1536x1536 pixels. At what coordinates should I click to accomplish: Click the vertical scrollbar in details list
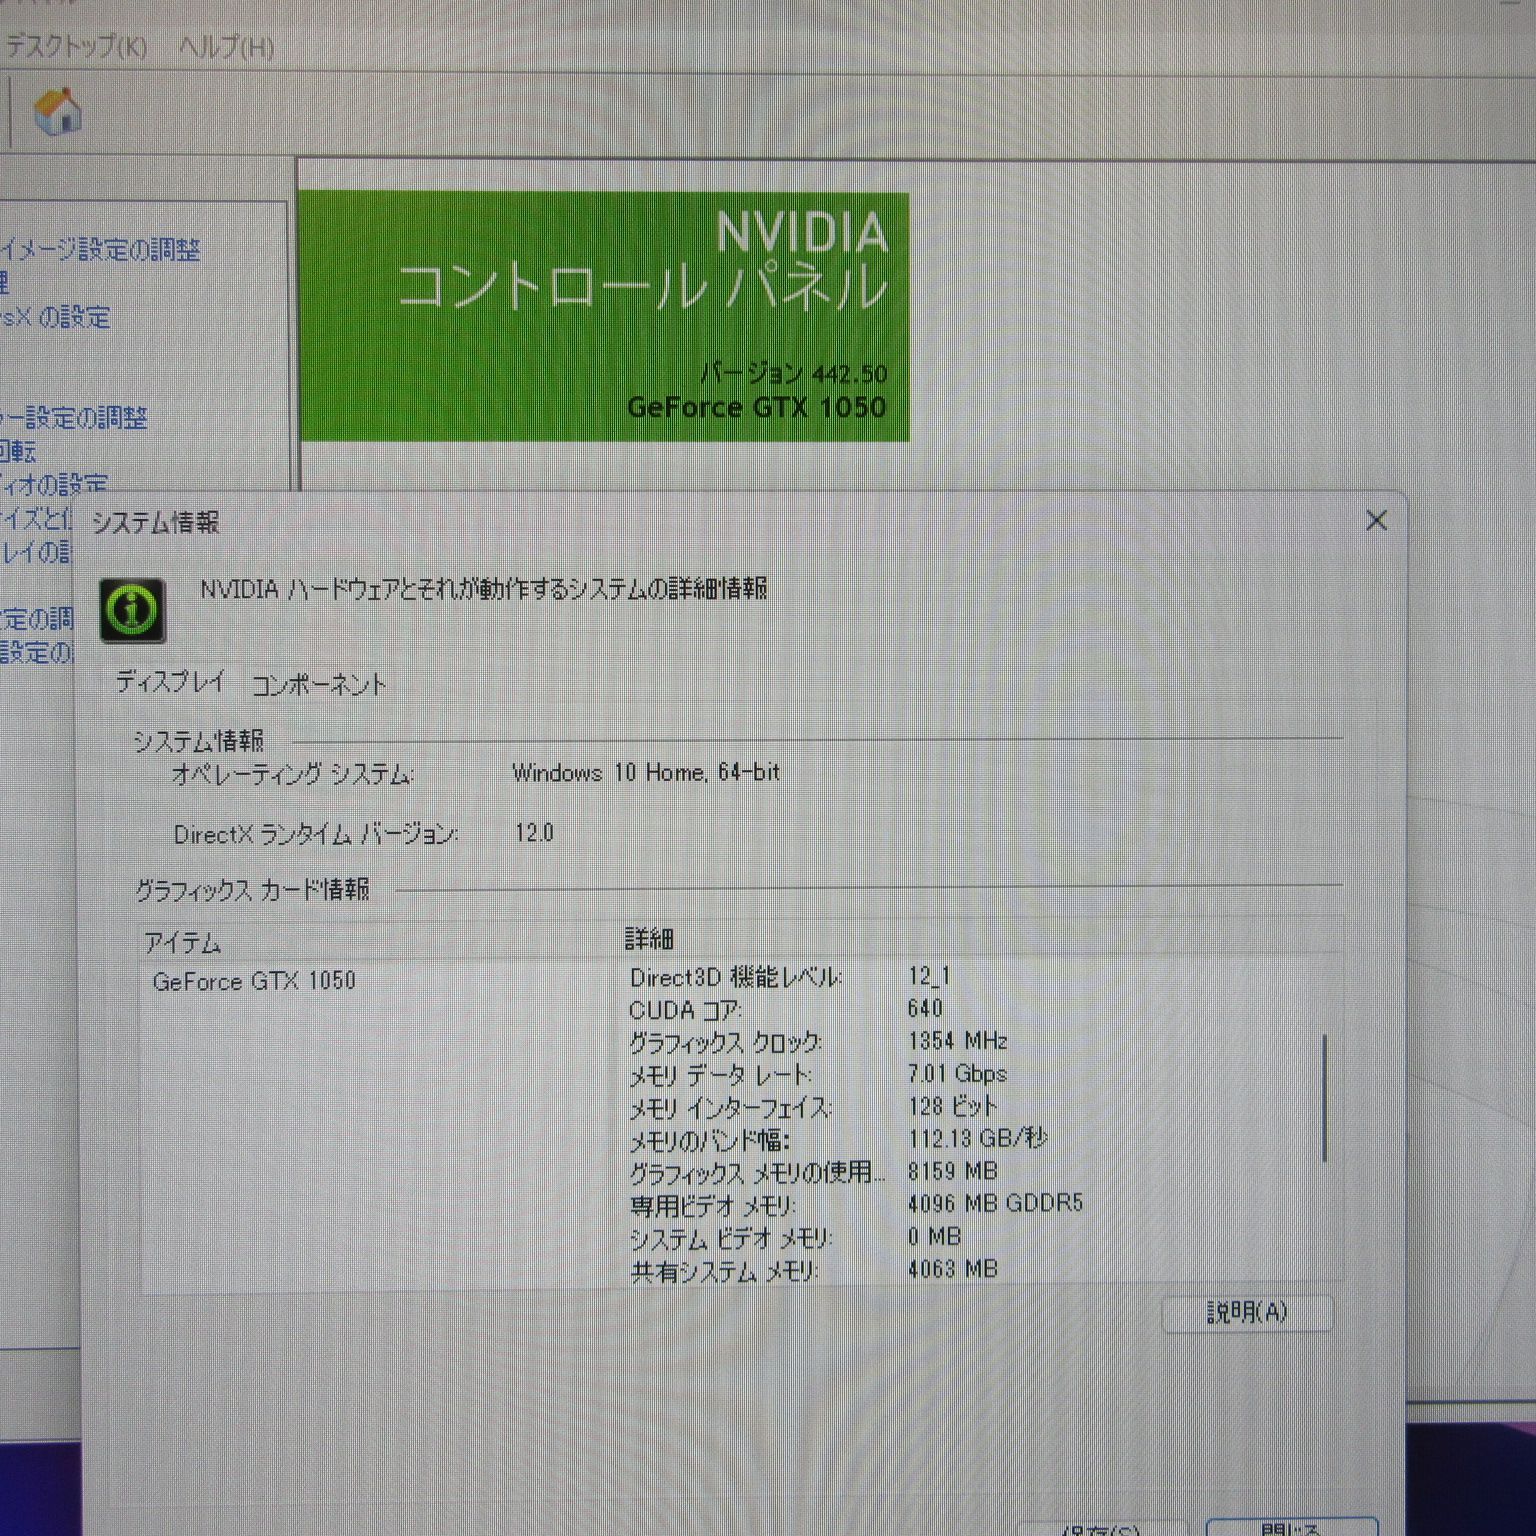coord(1325,1098)
